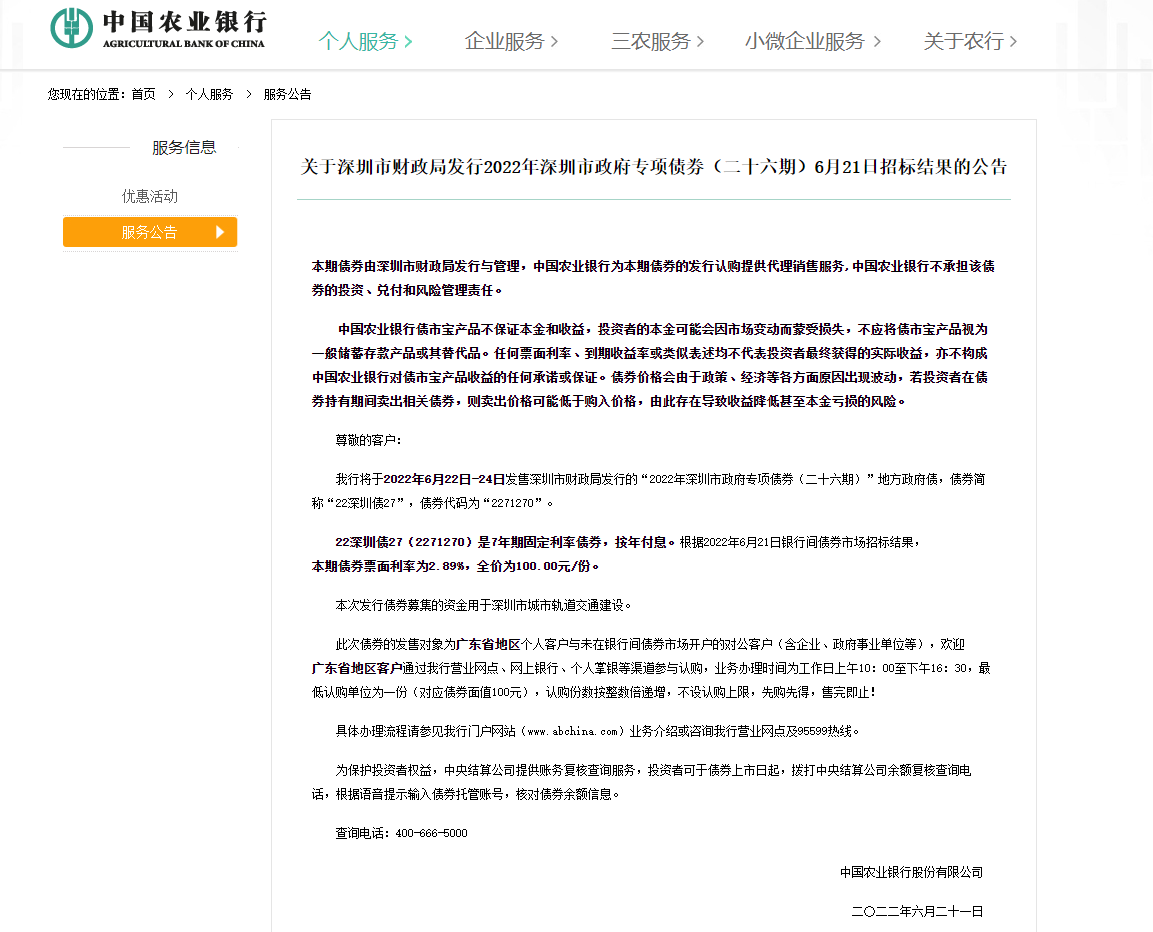This screenshot has height=932, width=1153.
Task: Click the bold text 22深圳债27（2271270）
Action: point(405,542)
